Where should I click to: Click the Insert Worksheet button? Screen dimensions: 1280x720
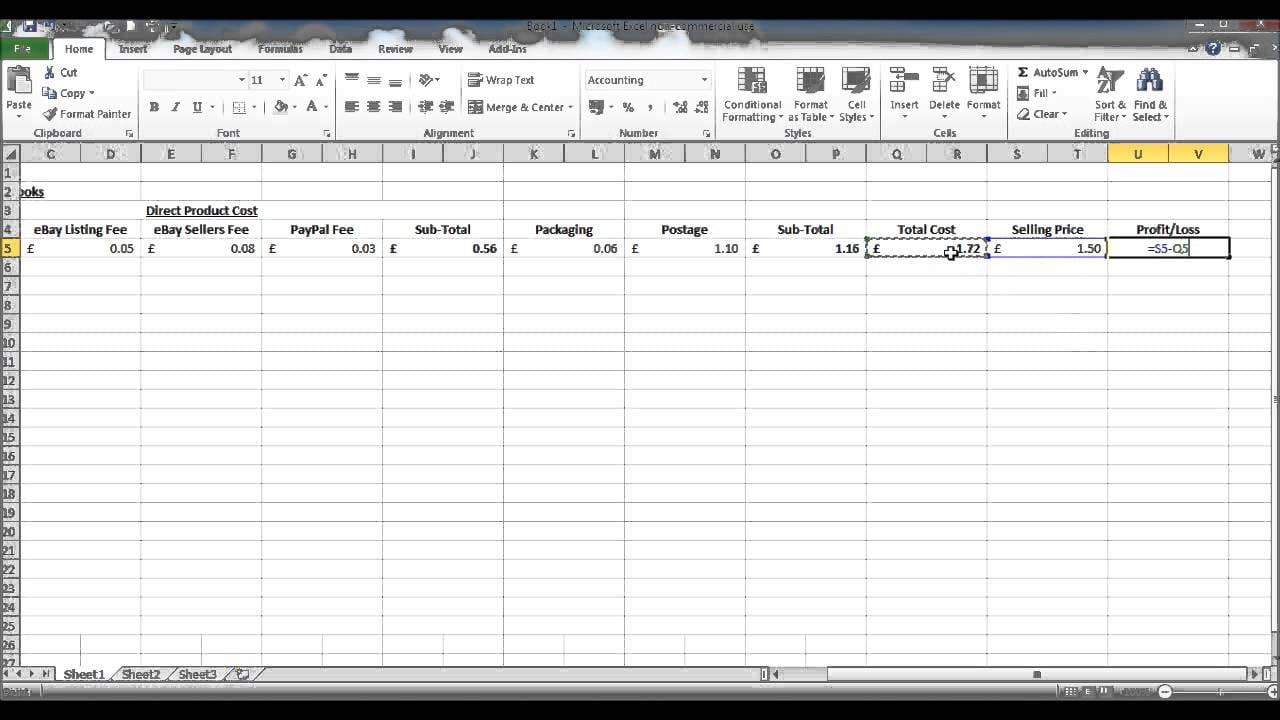(242, 674)
